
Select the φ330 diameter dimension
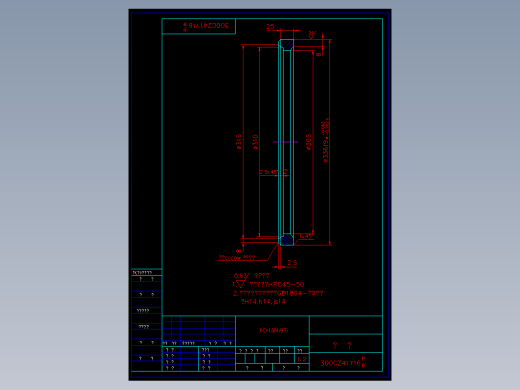(255, 142)
